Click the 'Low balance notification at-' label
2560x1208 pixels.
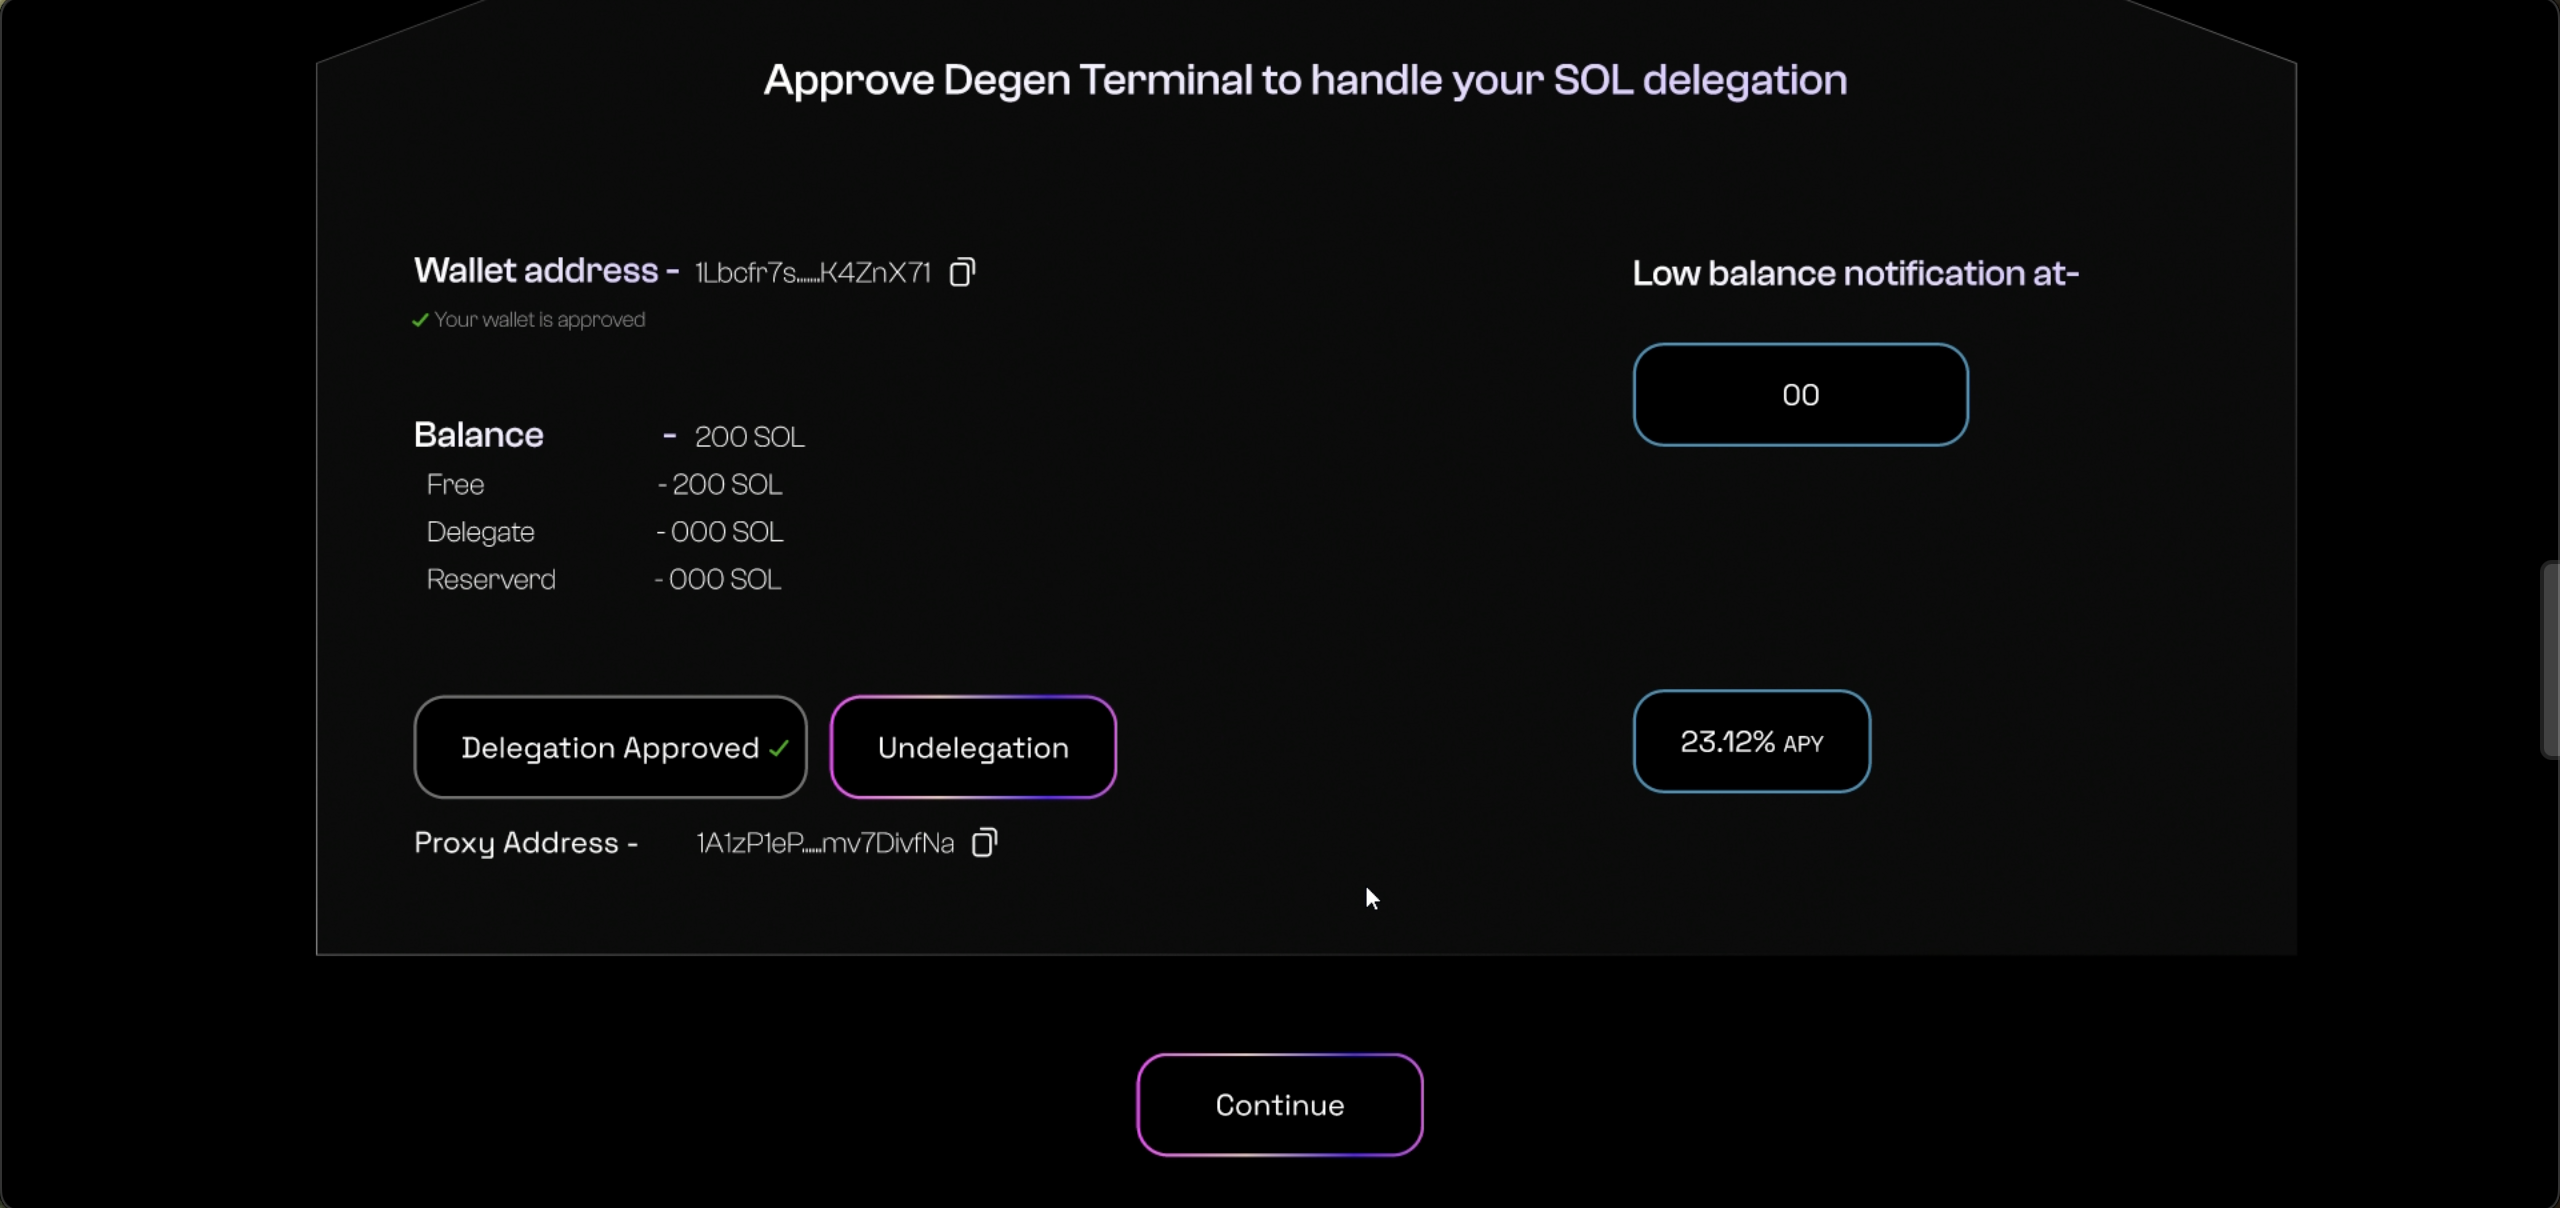pos(1855,273)
